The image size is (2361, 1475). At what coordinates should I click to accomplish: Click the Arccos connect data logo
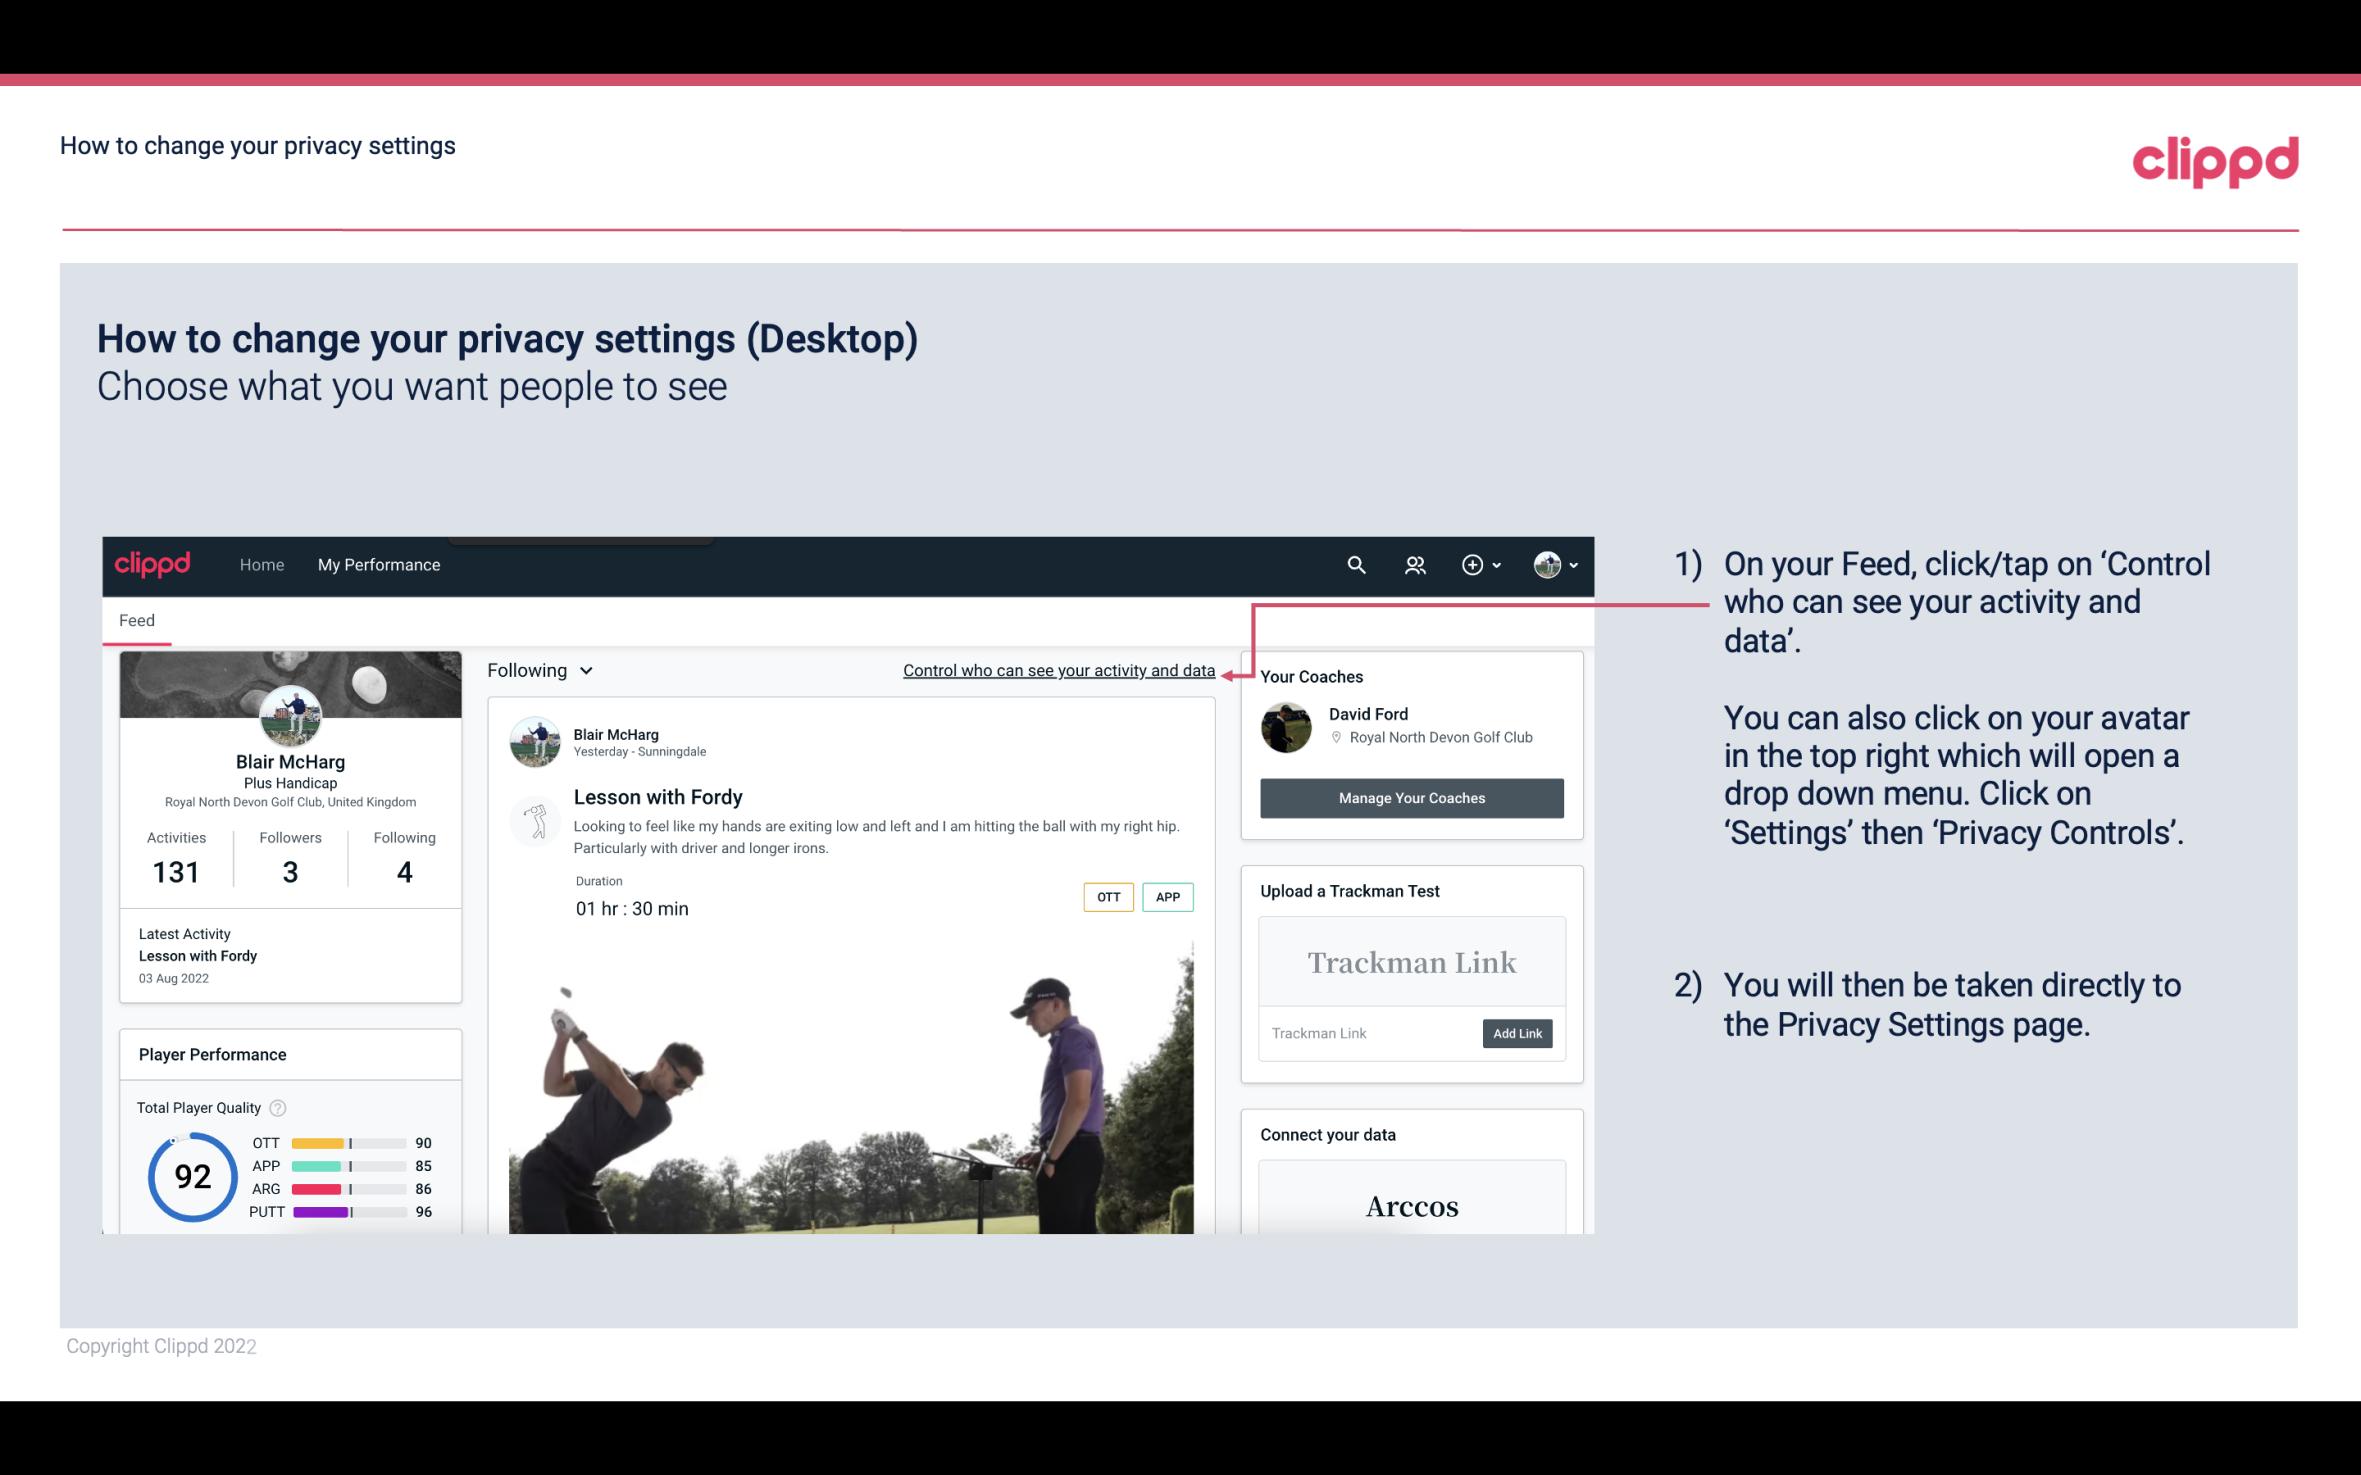[1410, 1205]
